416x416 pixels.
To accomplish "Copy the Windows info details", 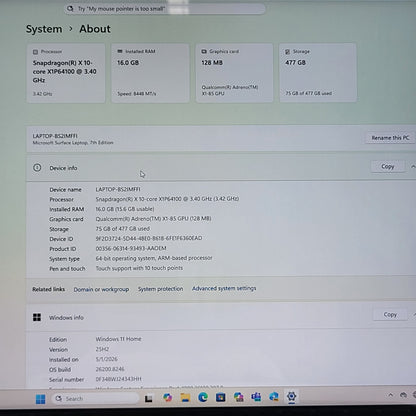I will tap(390, 314).
